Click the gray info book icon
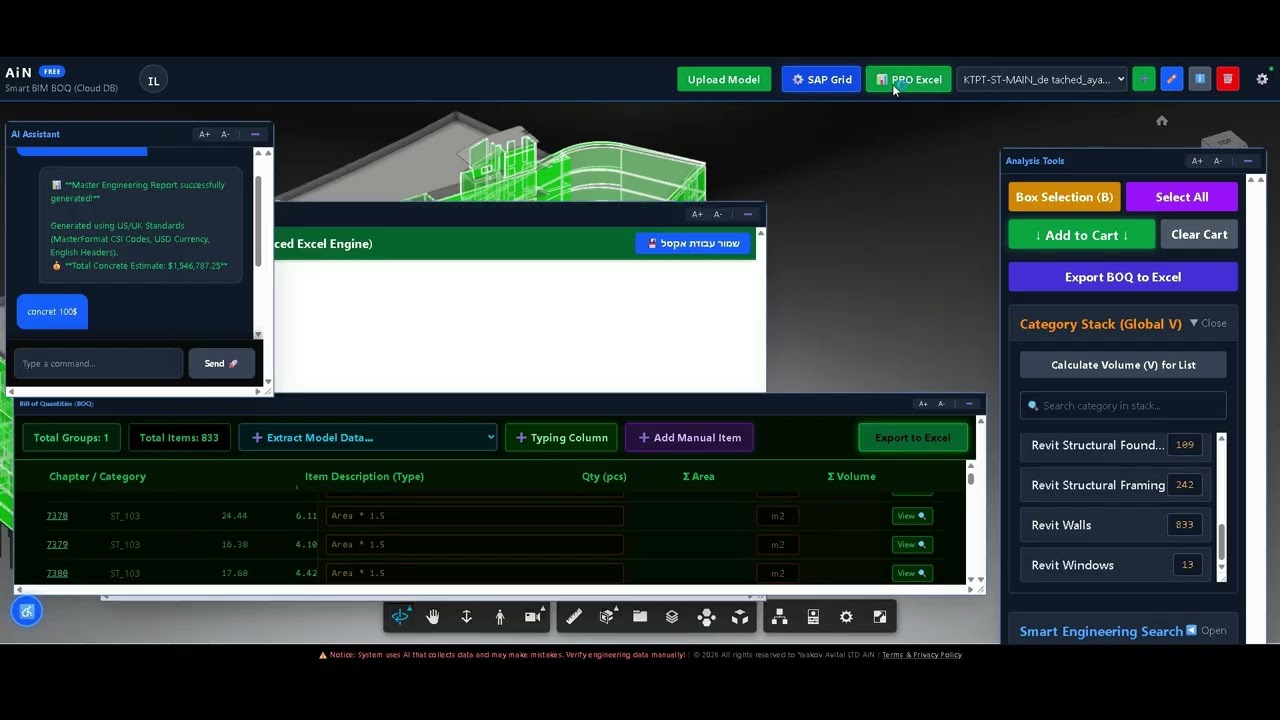The width and height of the screenshot is (1280, 720). [1200, 79]
